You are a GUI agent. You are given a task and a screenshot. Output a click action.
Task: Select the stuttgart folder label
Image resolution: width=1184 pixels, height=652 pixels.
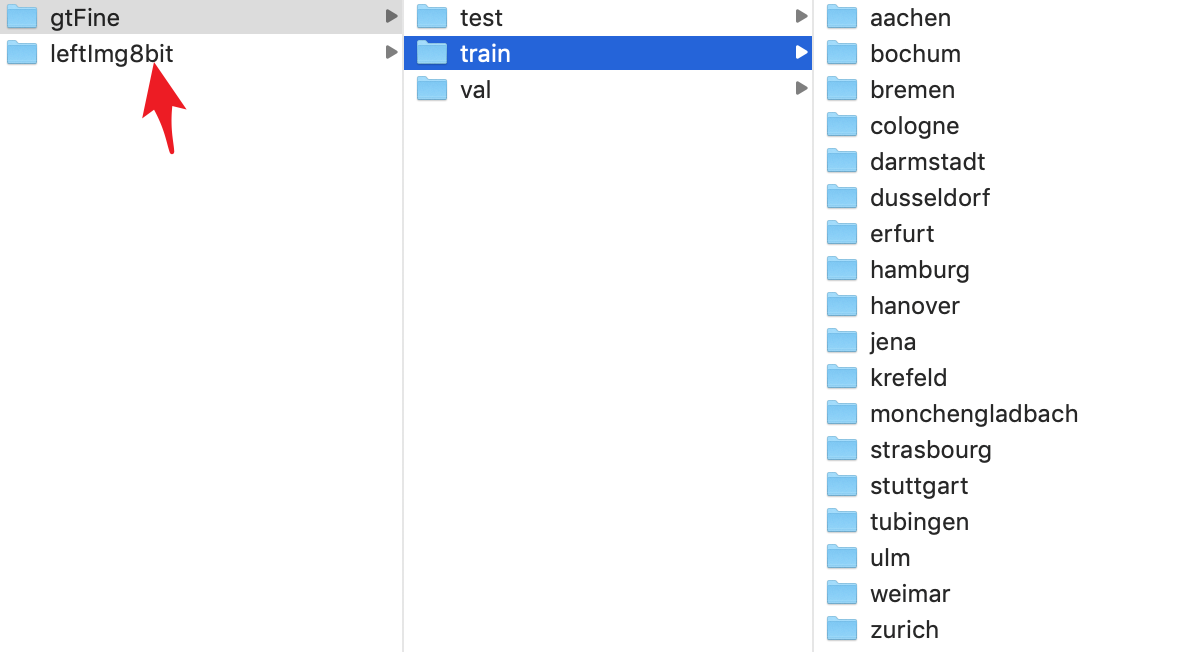tap(919, 485)
